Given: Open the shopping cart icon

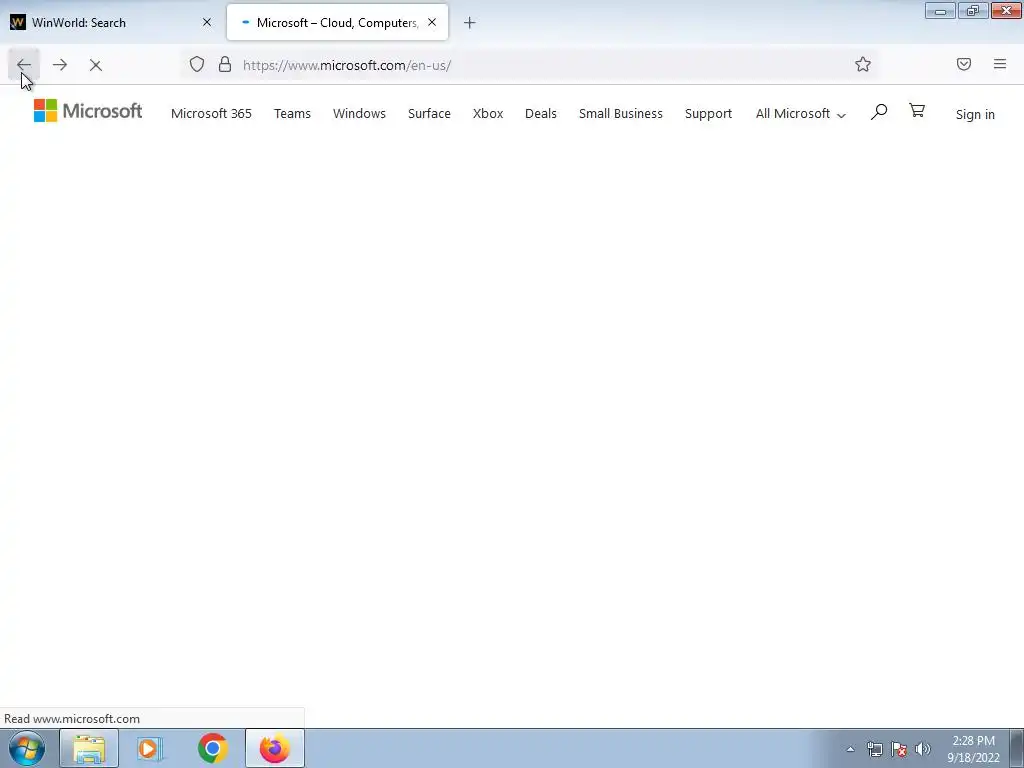Looking at the screenshot, I should click(x=917, y=110).
